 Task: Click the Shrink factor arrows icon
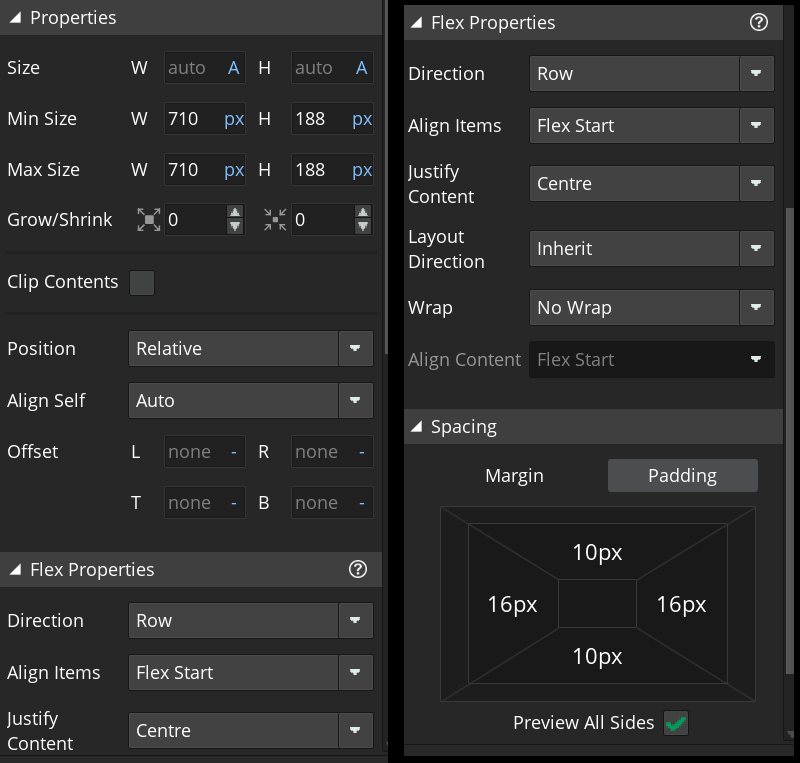click(275, 219)
